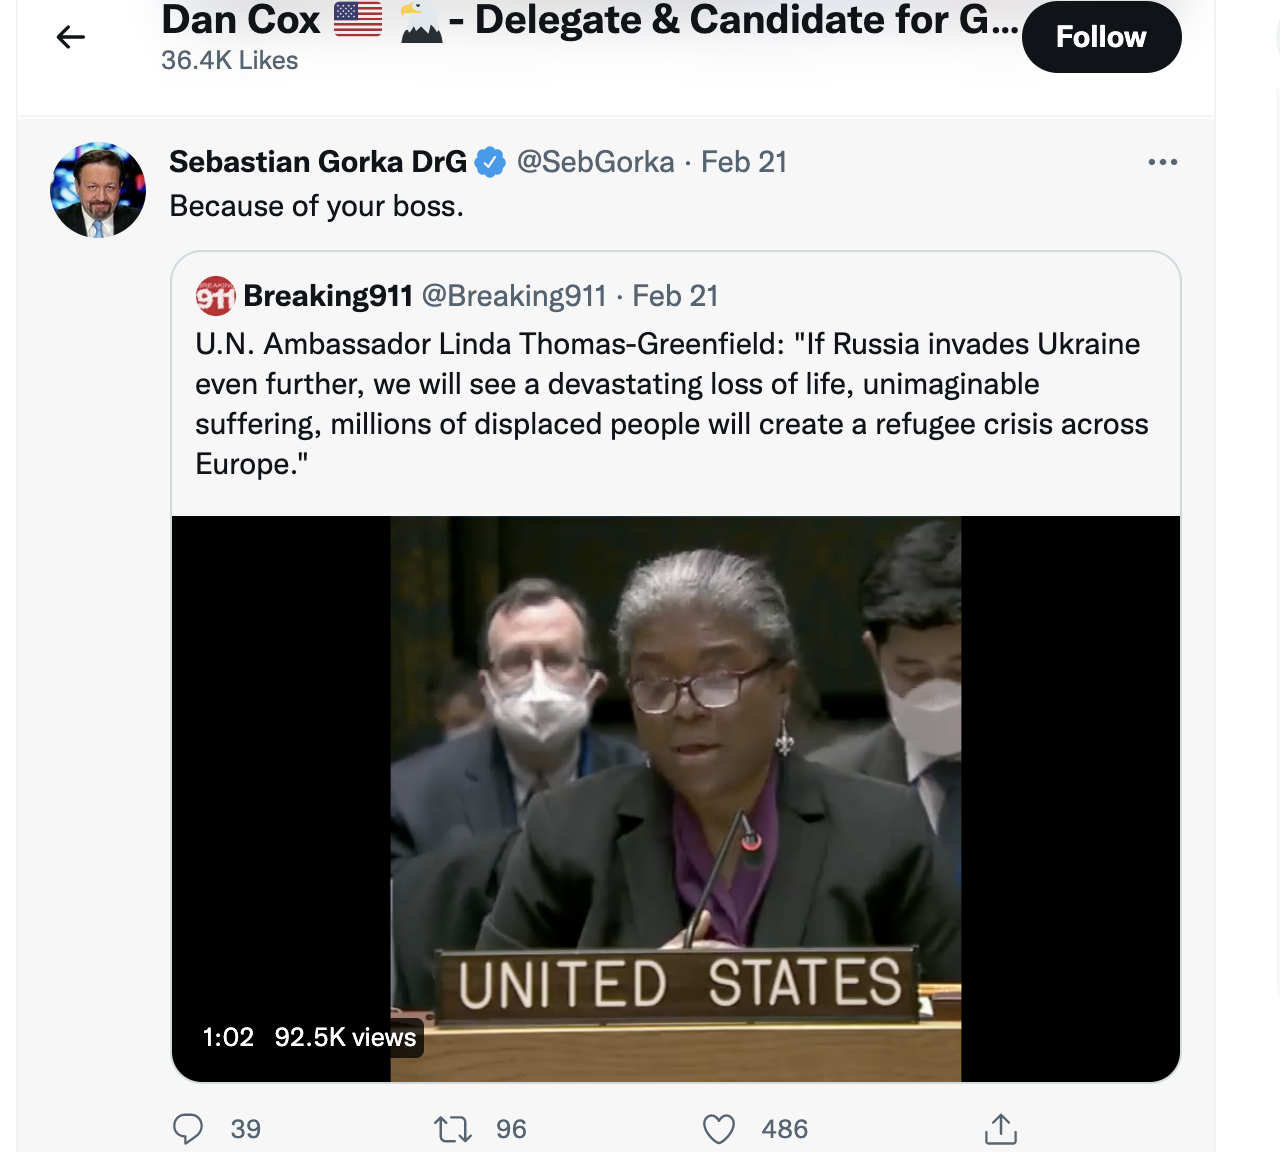Click the 92.5K views video label
The width and height of the screenshot is (1280, 1152).
[345, 1037]
